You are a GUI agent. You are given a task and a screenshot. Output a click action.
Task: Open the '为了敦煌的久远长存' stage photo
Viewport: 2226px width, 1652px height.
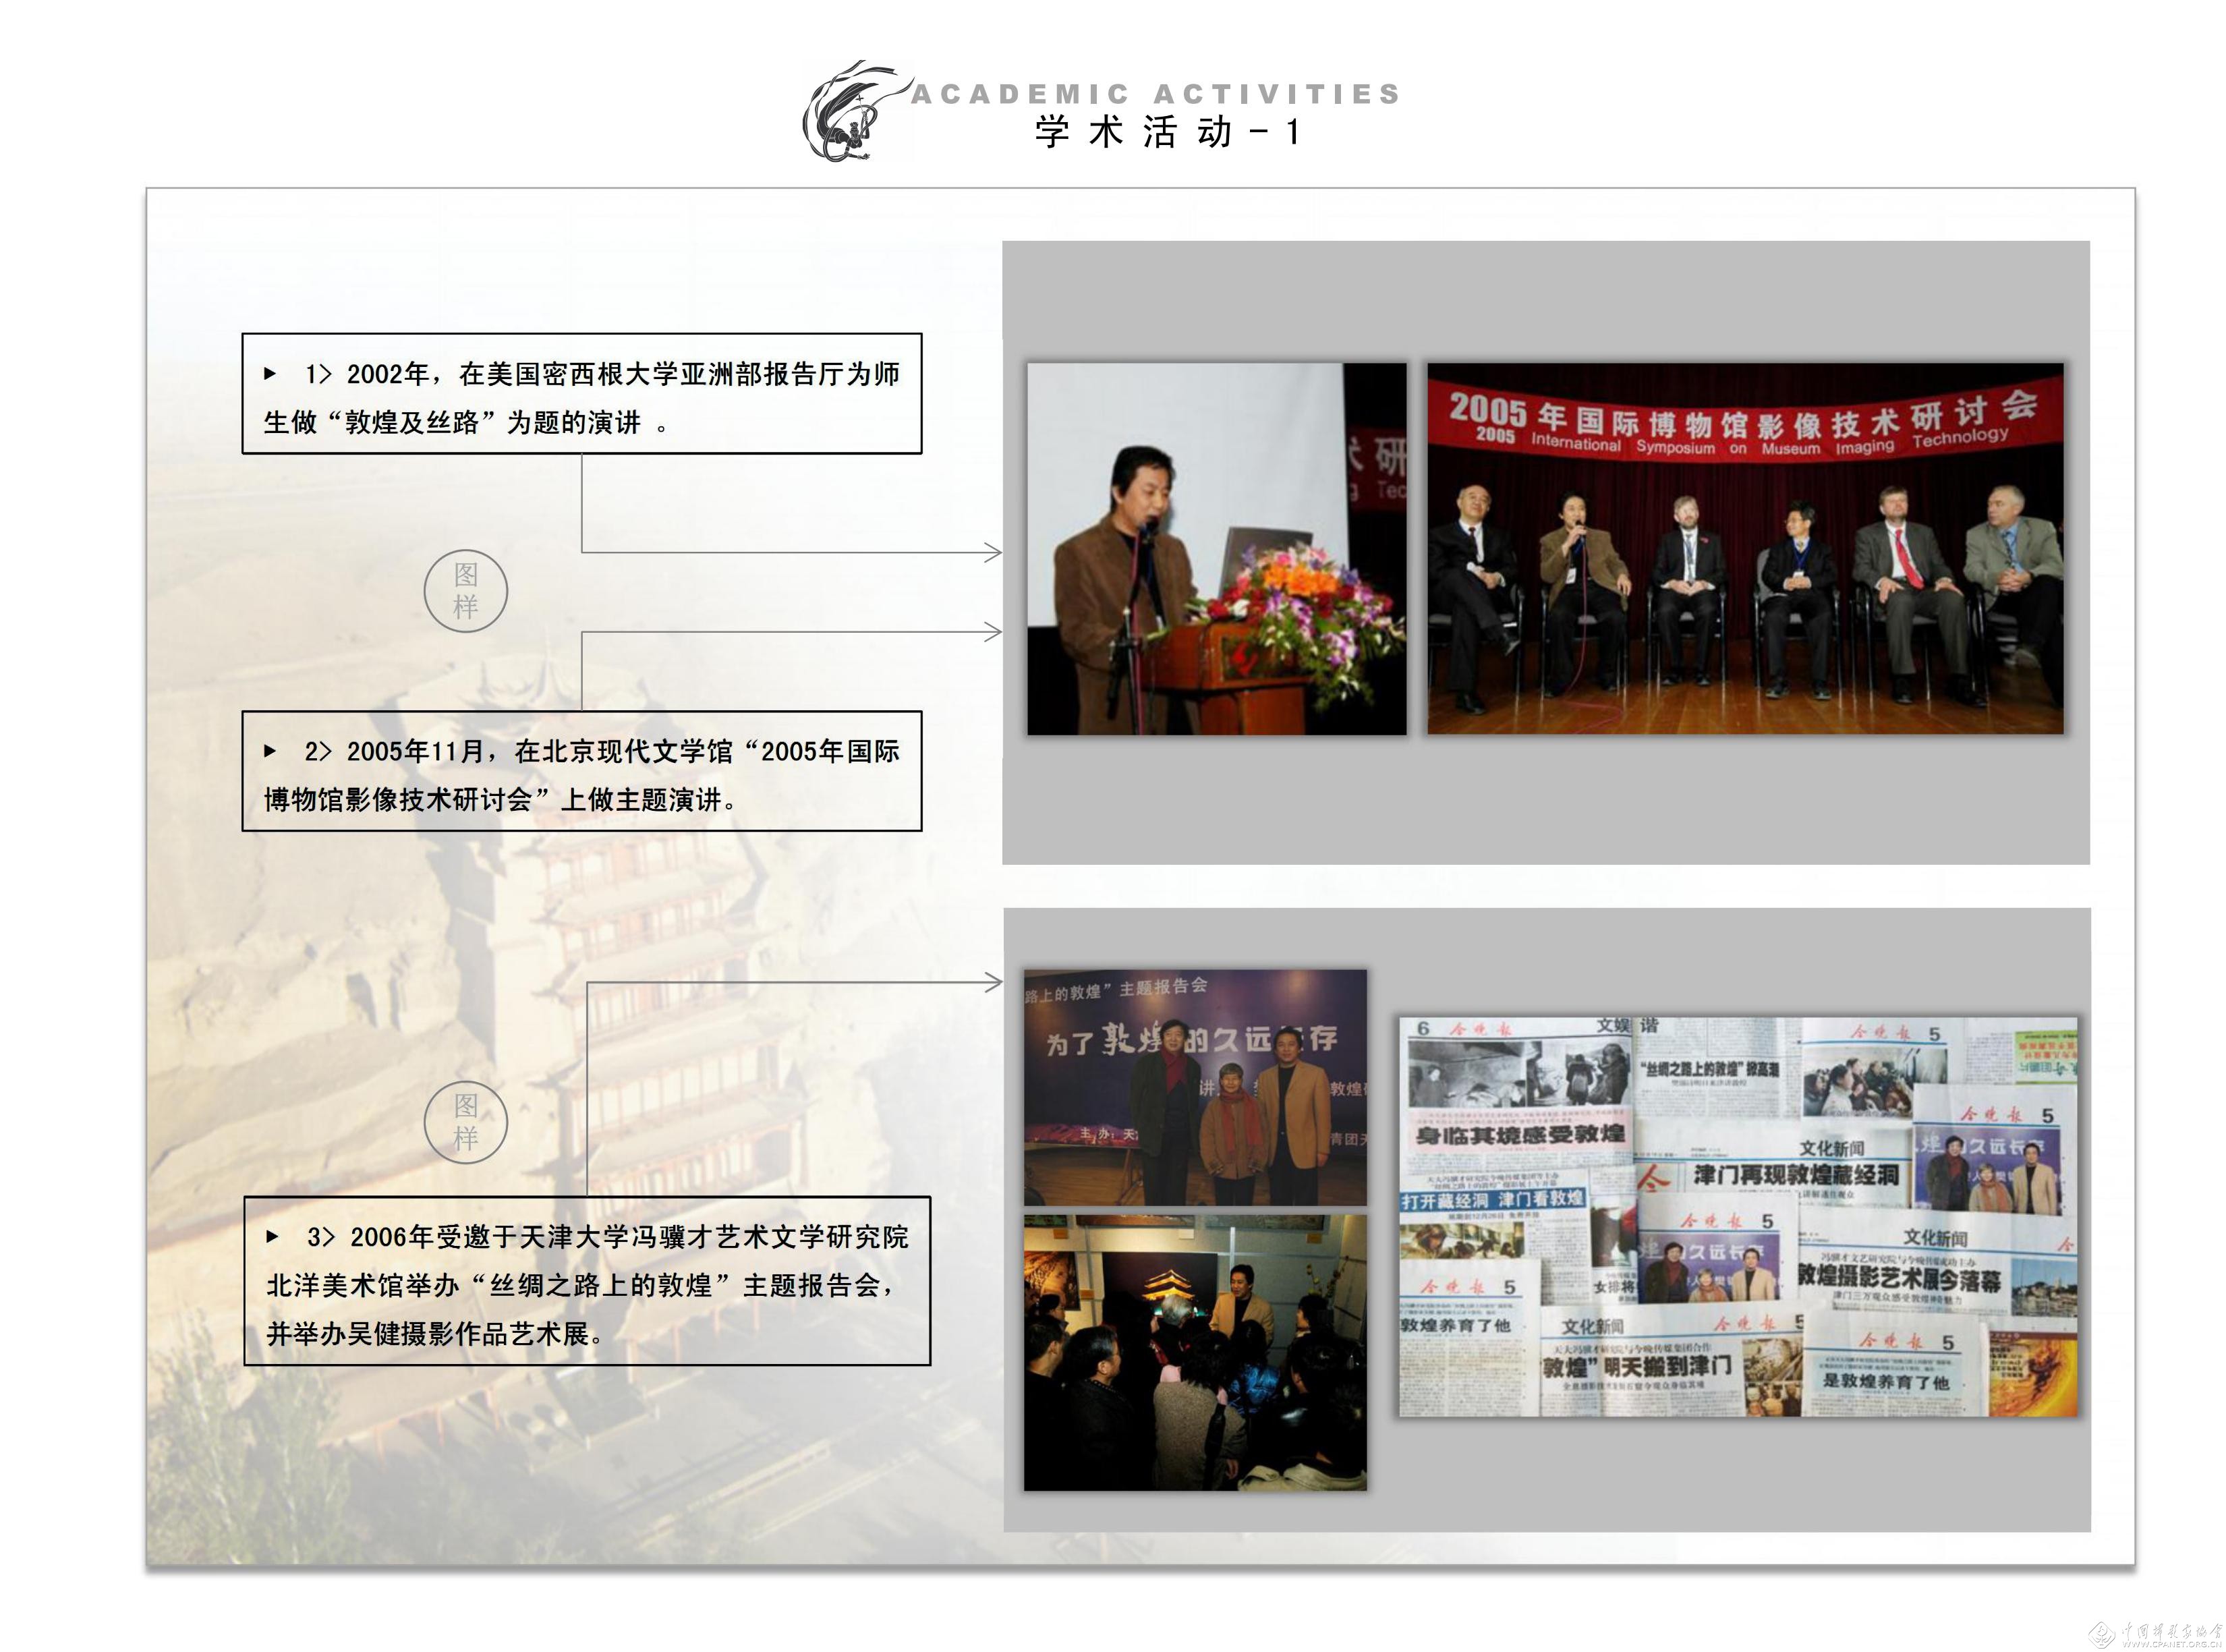(x=1195, y=1087)
